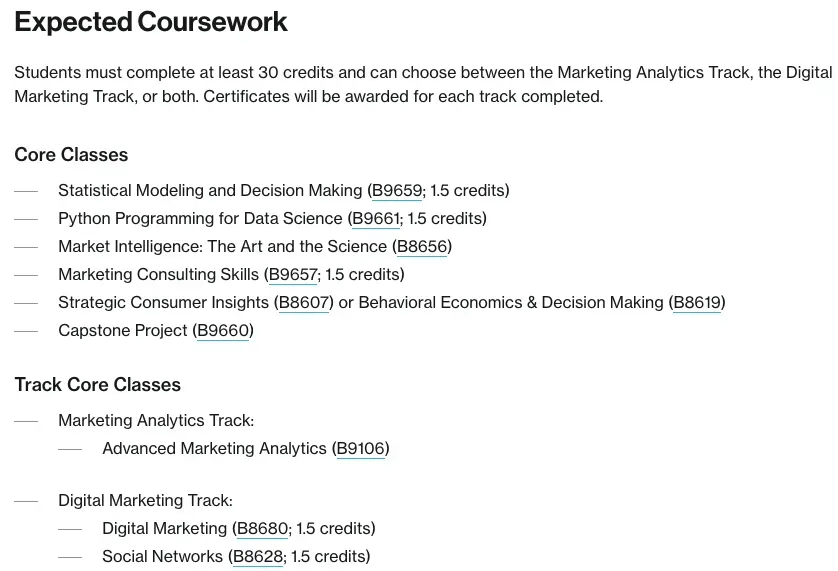Image resolution: width=838 pixels, height=571 pixels.
Task: Click the Capstone Project course name
Action: click(x=123, y=330)
